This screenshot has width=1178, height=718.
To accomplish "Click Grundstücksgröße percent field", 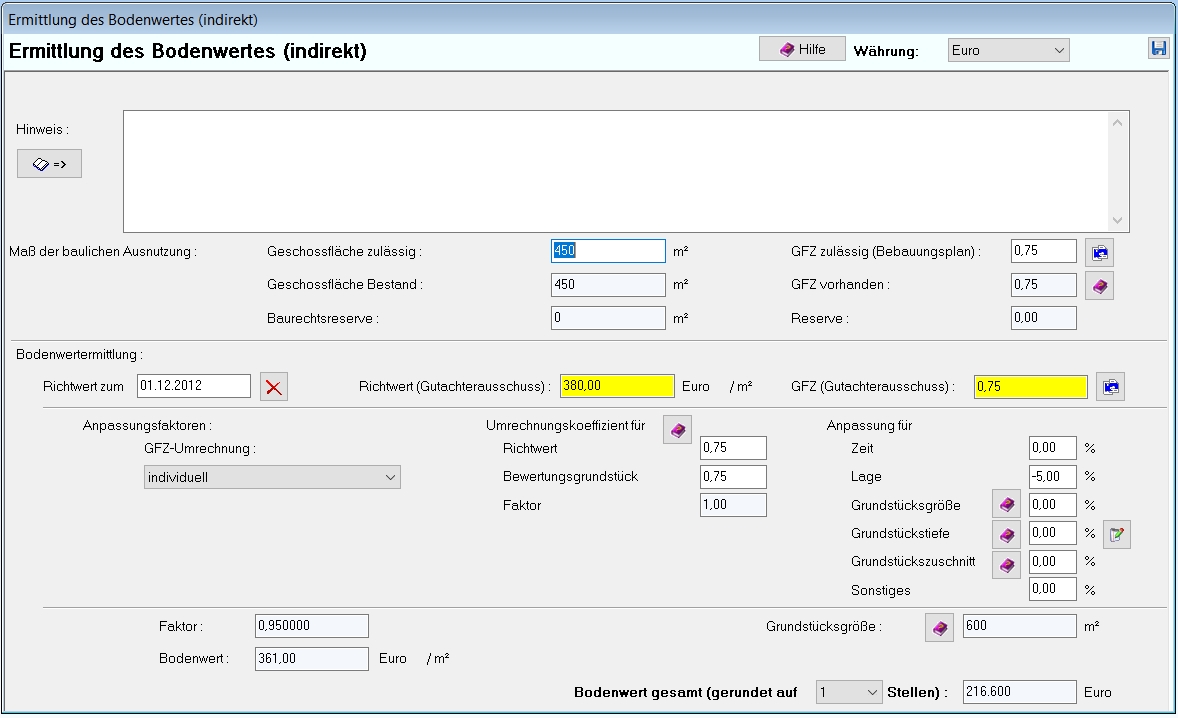I will [1053, 505].
